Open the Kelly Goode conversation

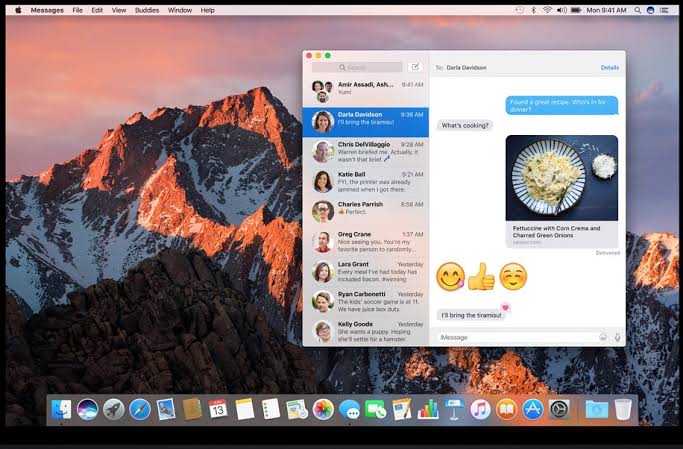point(365,332)
